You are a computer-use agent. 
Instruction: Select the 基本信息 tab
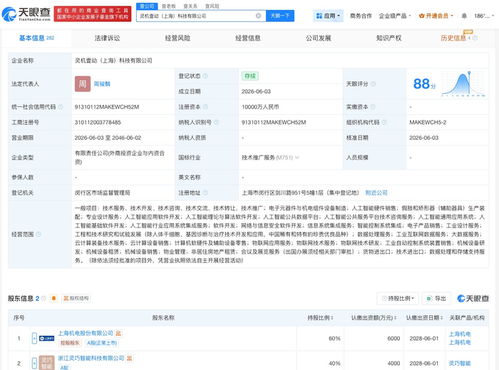point(37,38)
